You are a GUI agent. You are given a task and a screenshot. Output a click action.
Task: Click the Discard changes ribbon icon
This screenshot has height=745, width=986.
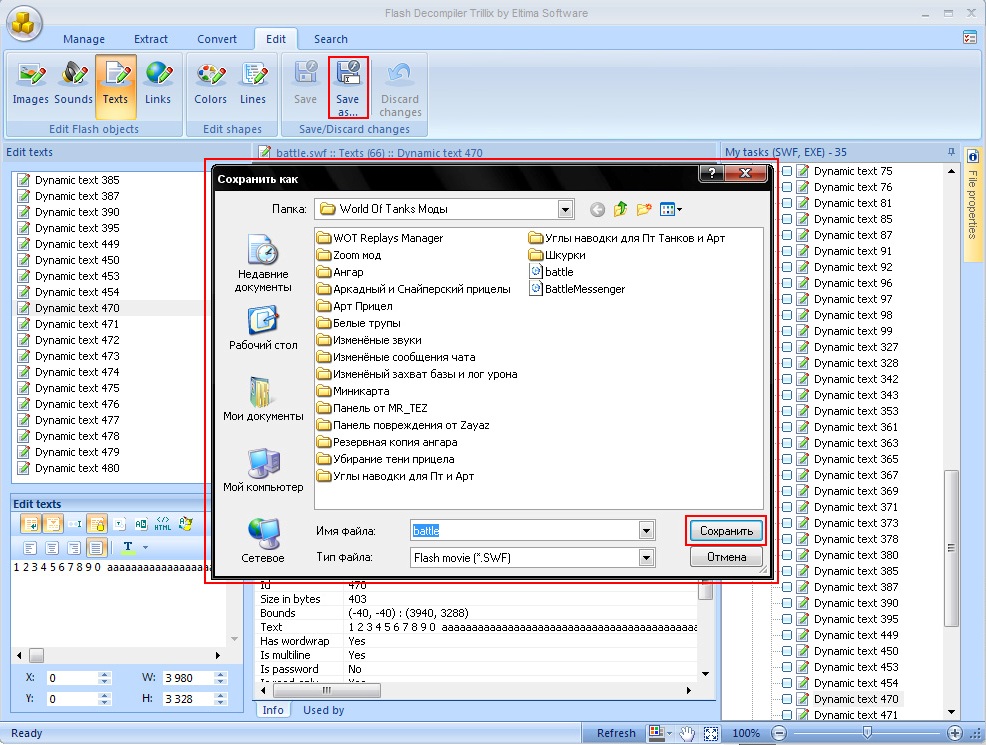400,88
